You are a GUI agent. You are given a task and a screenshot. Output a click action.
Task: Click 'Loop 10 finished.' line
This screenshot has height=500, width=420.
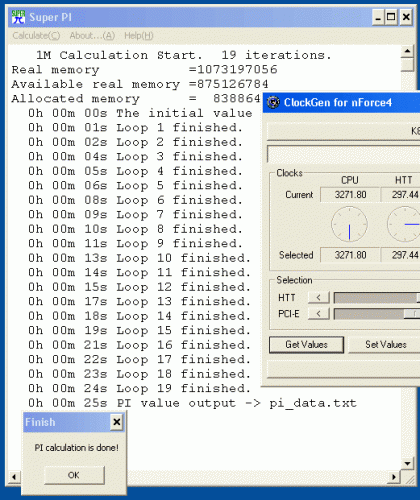pos(139,258)
